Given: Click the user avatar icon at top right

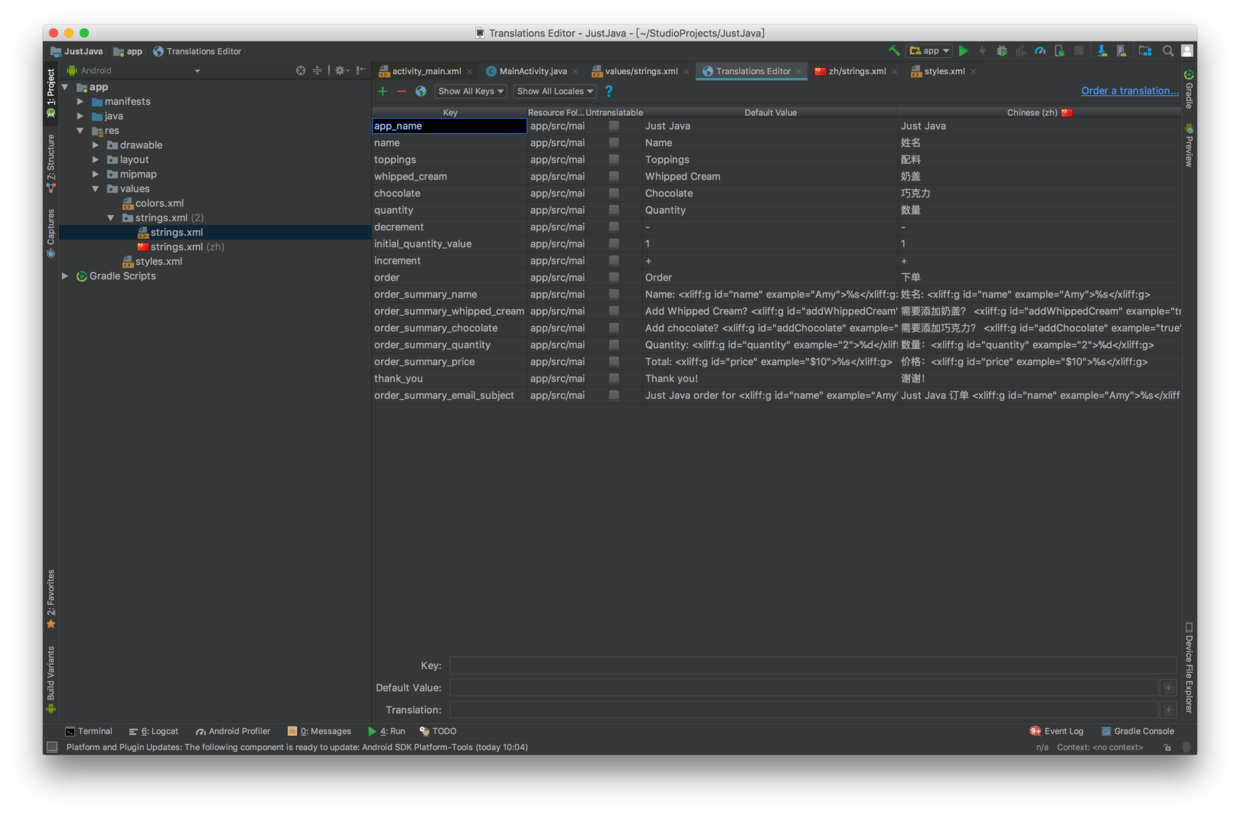Looking at the screenshot, I should point(1187,51).
